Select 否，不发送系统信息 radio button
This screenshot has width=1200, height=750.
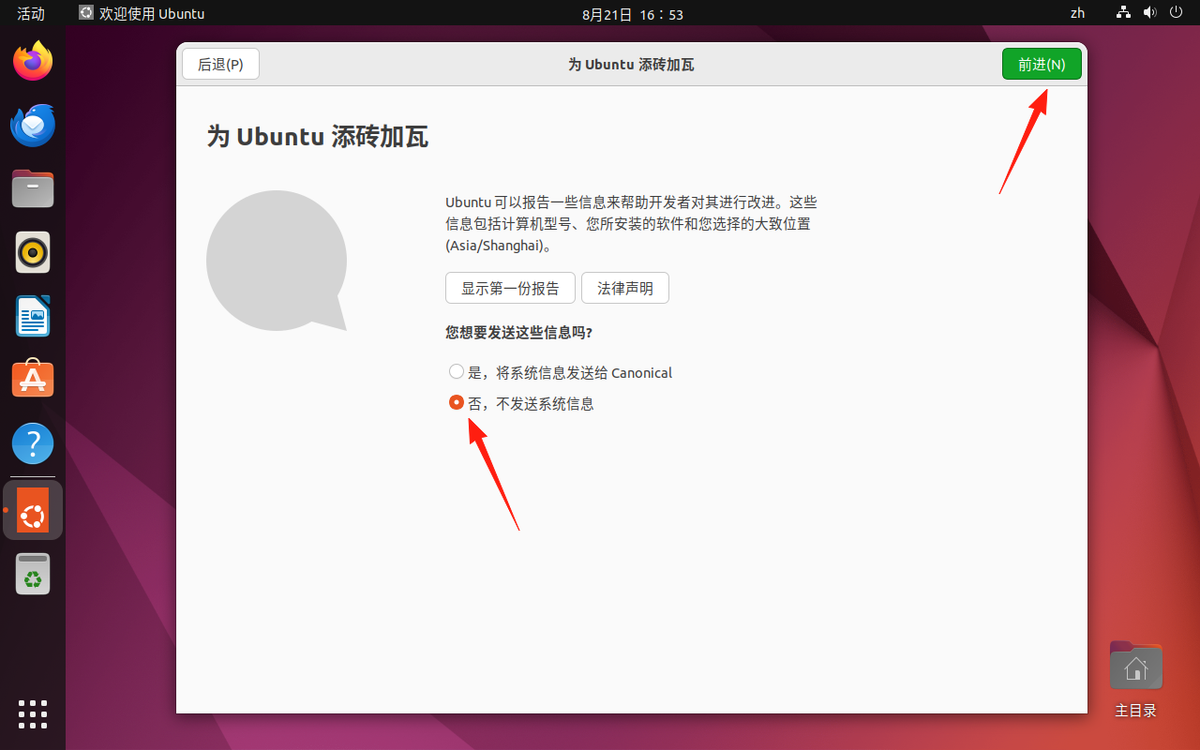tap(457, 403)
